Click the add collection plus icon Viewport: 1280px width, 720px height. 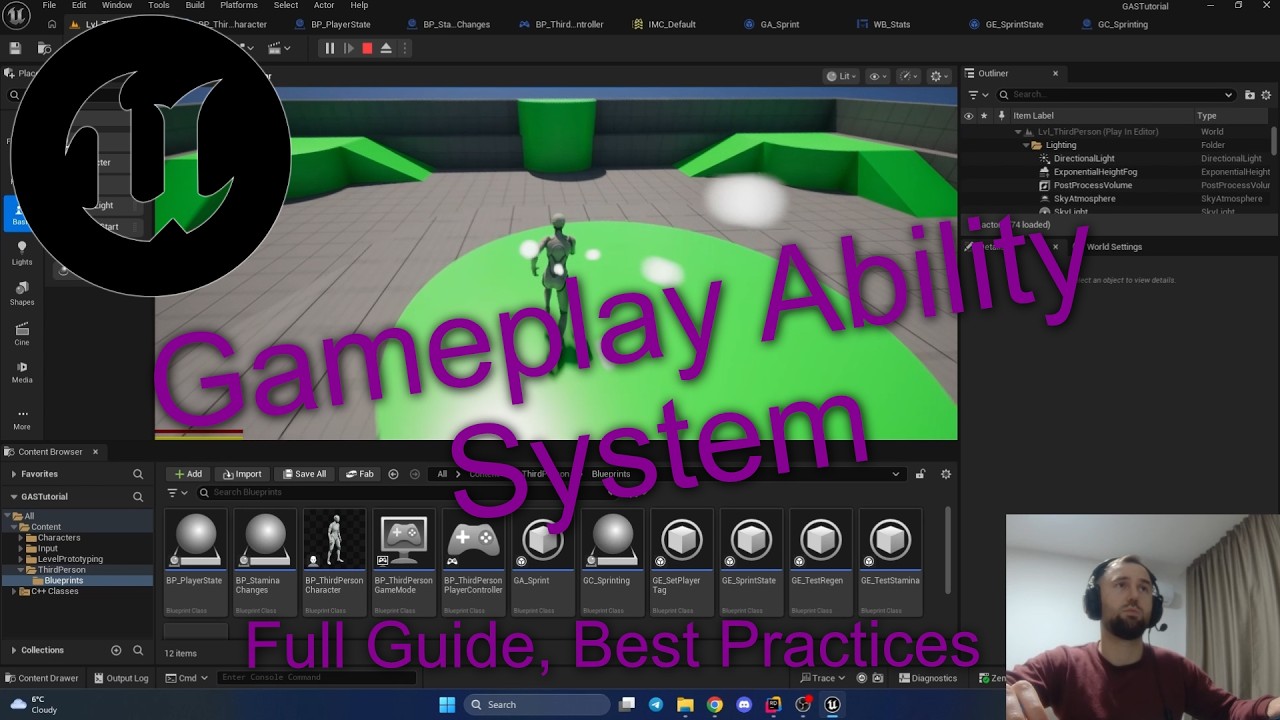tap(116, 650)
